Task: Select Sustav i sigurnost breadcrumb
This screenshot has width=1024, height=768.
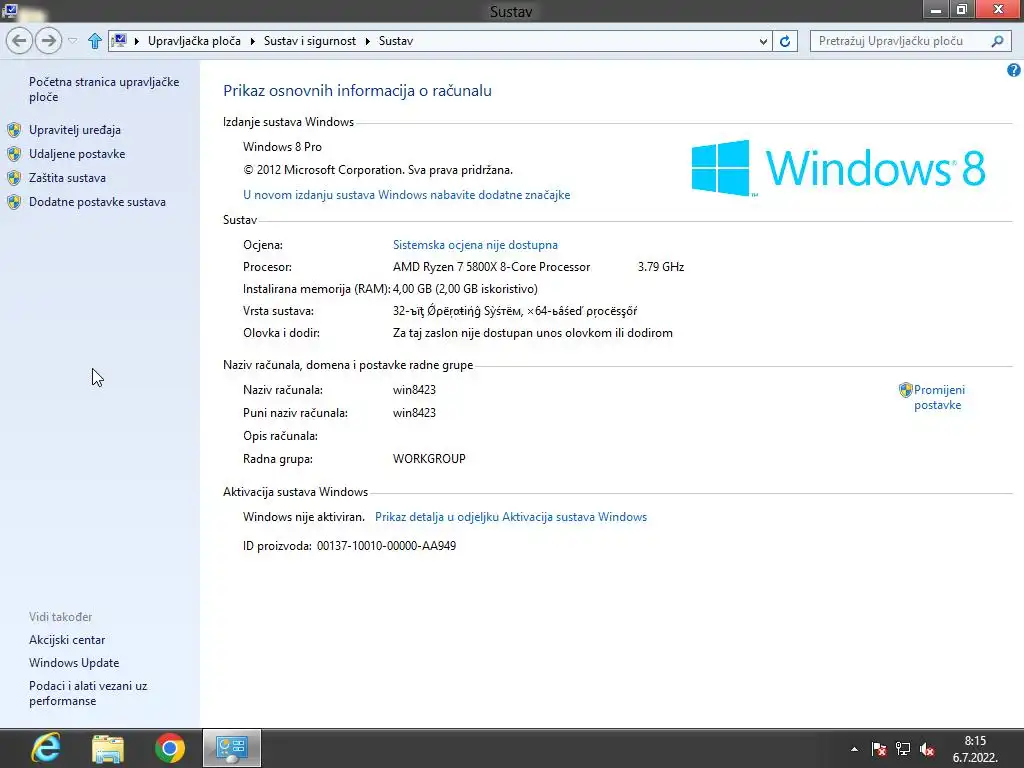Action: pyautogui.click(x=310, y=40)
